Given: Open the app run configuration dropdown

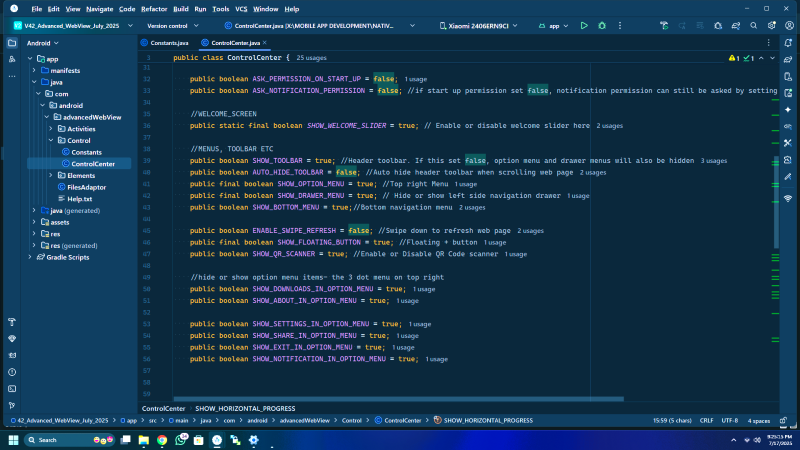Looking at the screenshot, I should tap(554, 26).
